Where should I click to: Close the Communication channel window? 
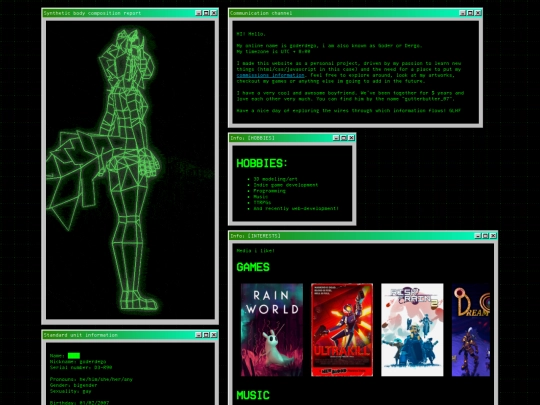click(478, 13)
